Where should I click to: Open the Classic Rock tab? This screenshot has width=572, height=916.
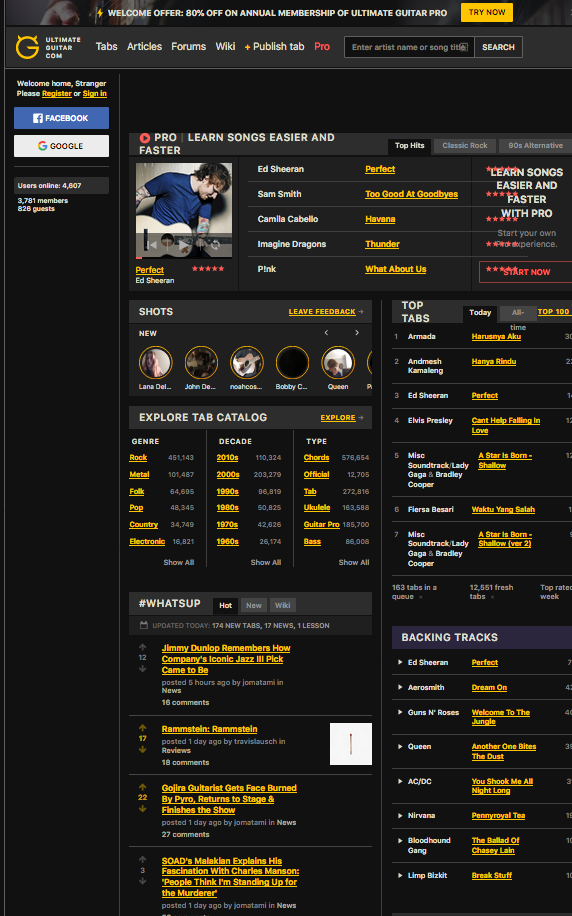464,145
